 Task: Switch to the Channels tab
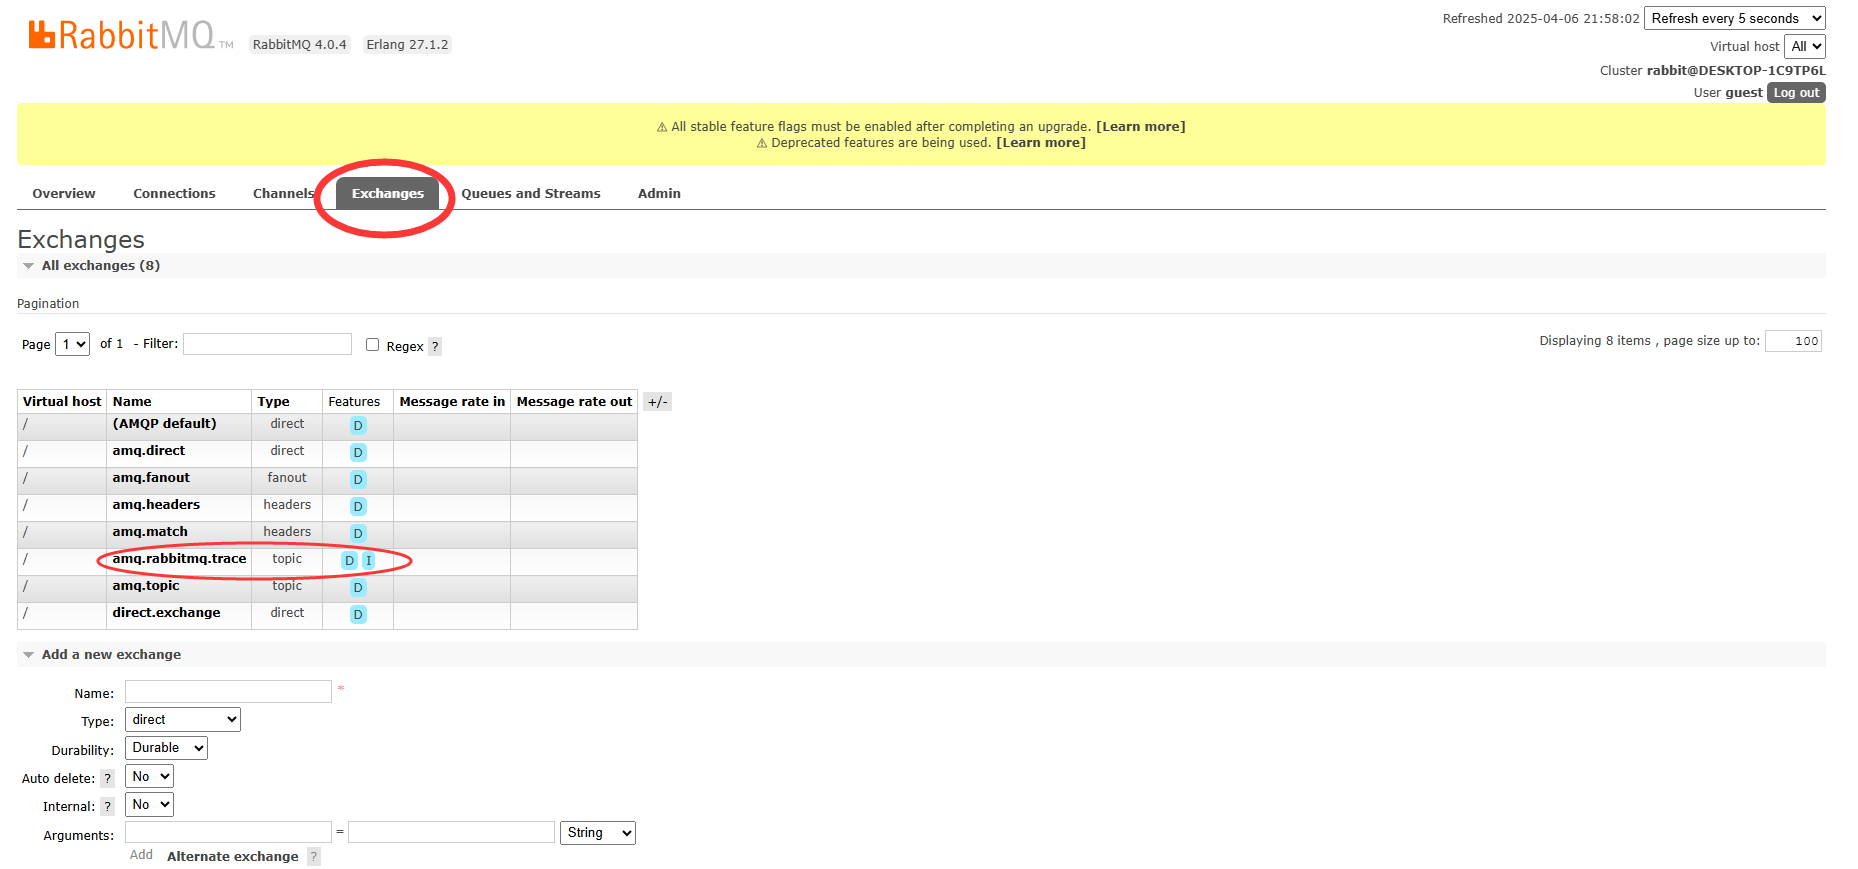coord(283,193)
